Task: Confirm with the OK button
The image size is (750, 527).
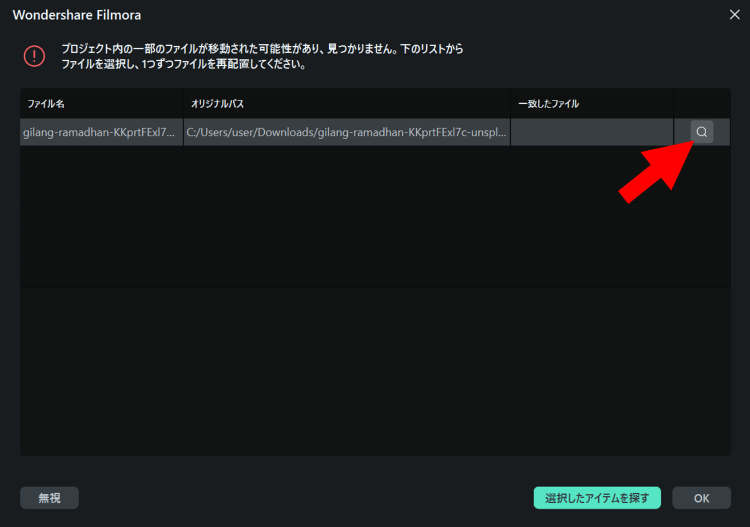Action: tap(701, 498)
